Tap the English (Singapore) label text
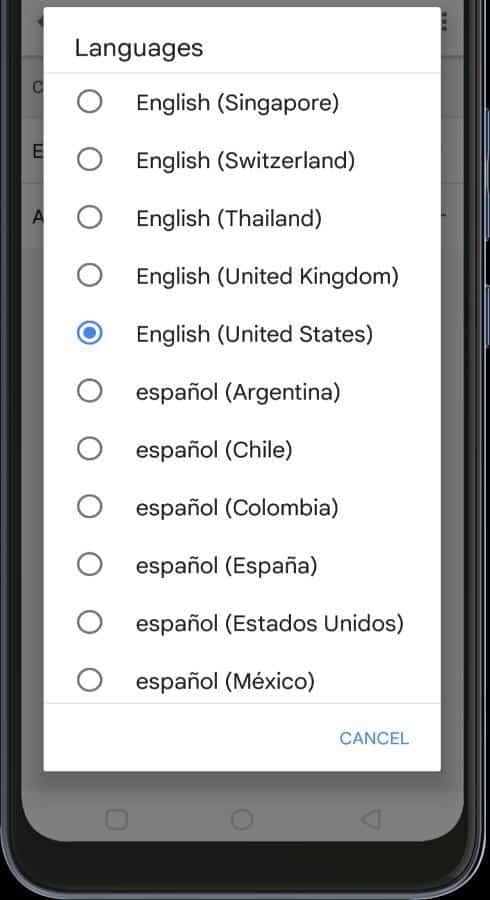 tap(237, 103)
